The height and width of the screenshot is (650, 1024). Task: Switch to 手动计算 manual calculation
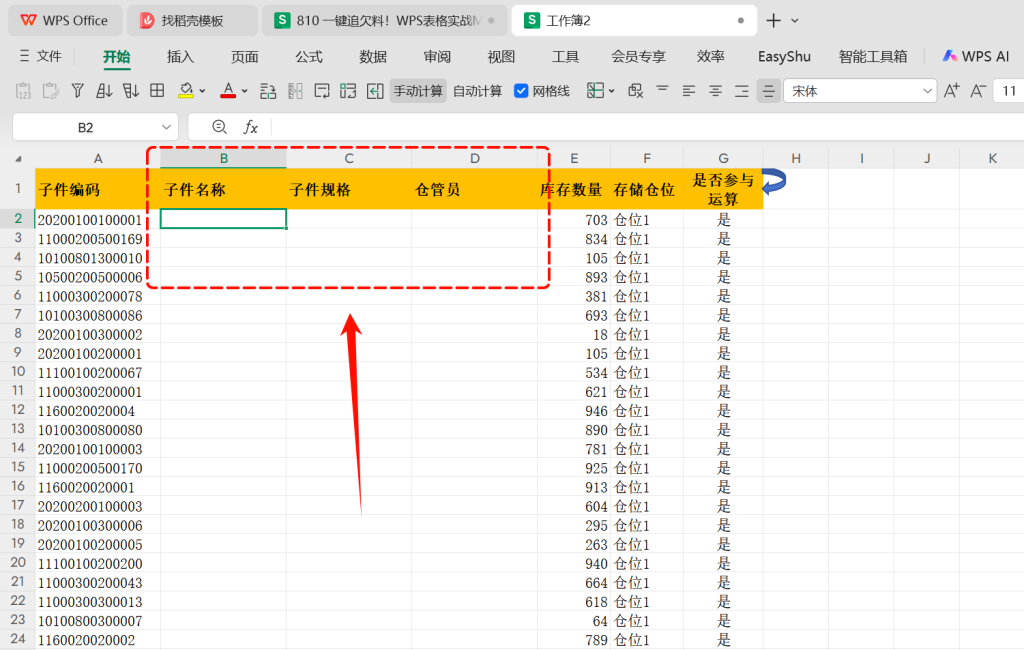(x=418, y=91)
